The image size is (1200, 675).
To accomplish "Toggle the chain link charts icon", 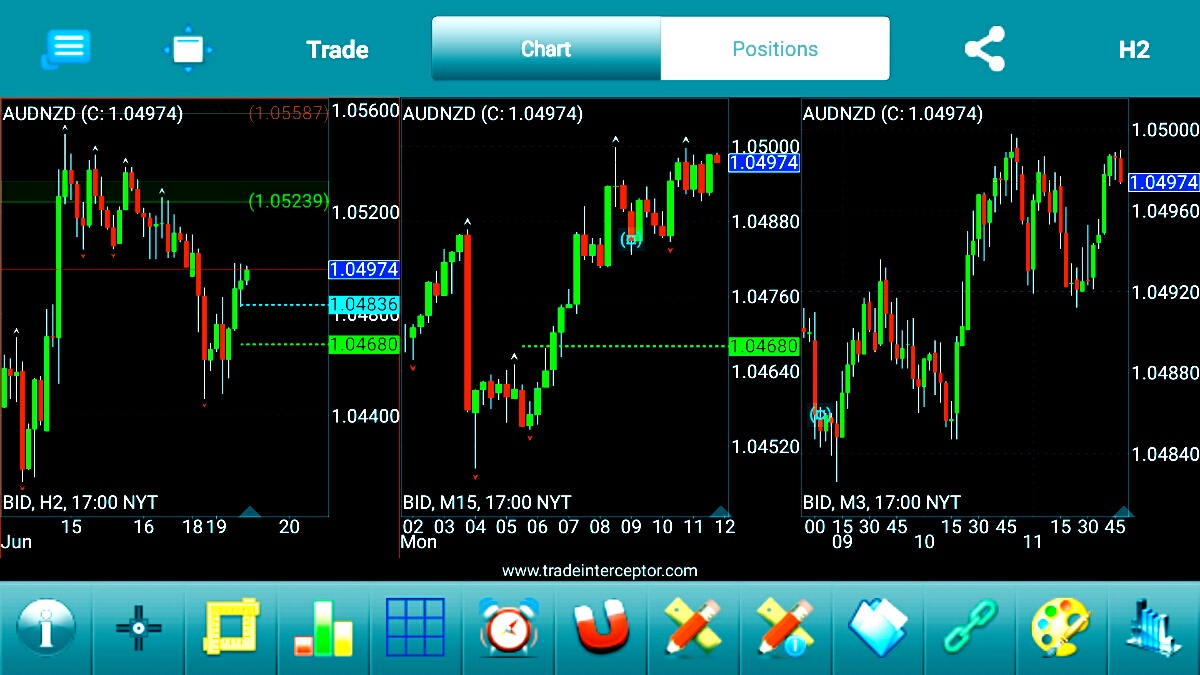I will (969, 629).
